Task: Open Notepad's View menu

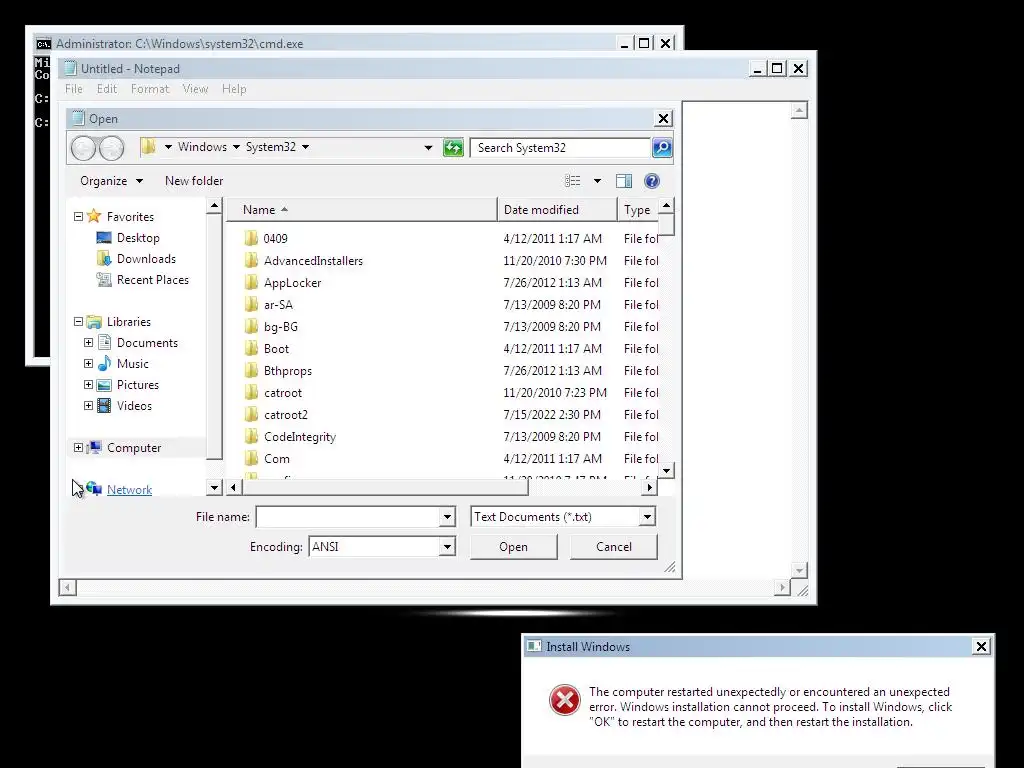Action: pyautogui.click(x=195, y=89)
